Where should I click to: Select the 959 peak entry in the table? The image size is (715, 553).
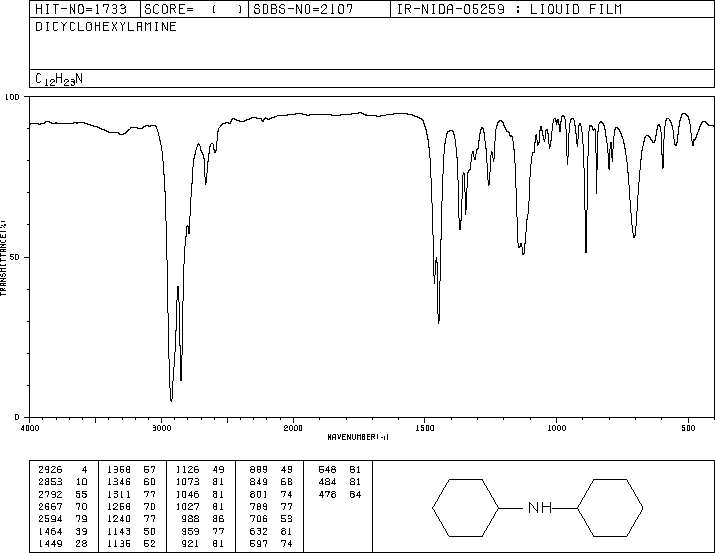tap(203, 531)
